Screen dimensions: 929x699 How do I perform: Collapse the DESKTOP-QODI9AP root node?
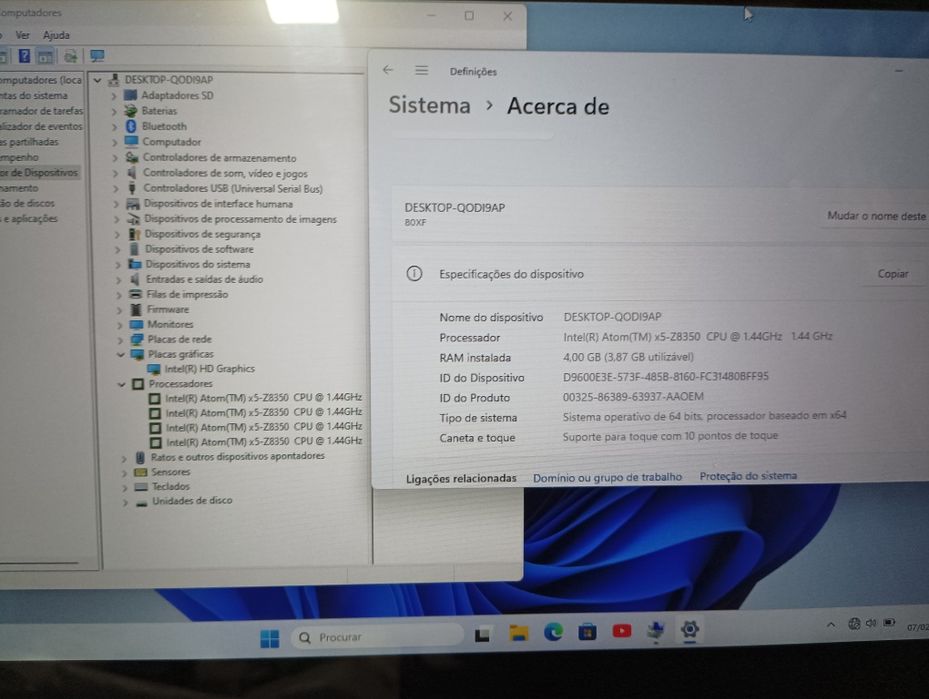[x=98, y=81]
